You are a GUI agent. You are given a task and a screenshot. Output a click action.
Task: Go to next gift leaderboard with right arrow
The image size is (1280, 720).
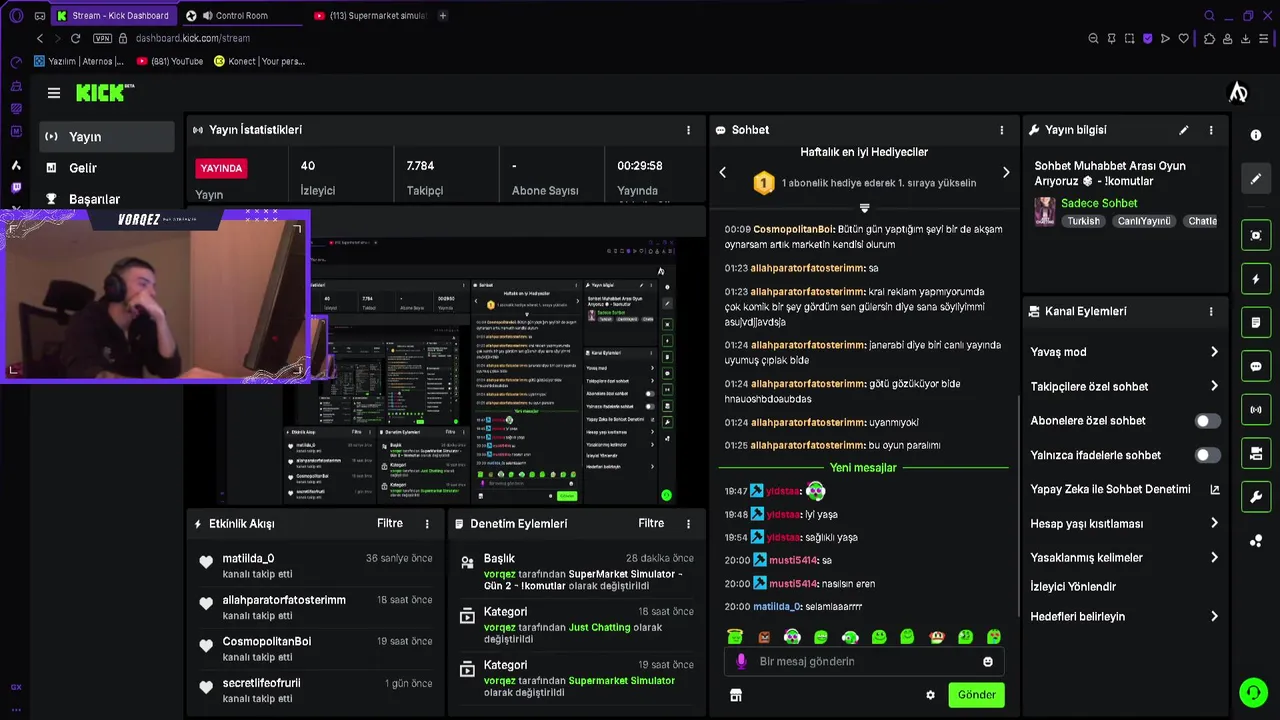click(x=1005, y=172)
